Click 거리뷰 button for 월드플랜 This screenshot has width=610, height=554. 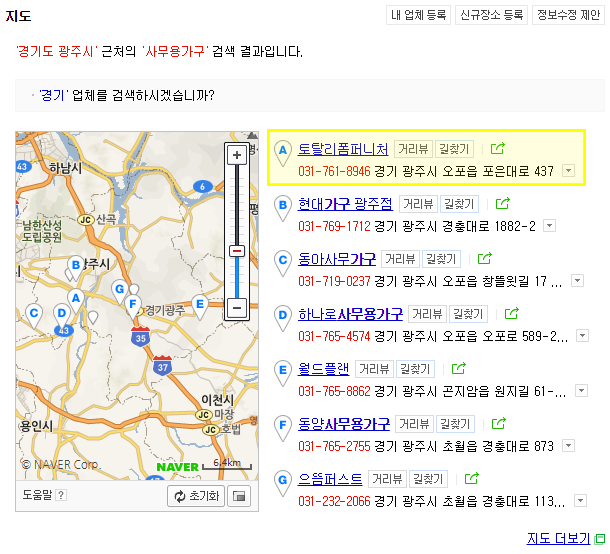coord(374,369)
